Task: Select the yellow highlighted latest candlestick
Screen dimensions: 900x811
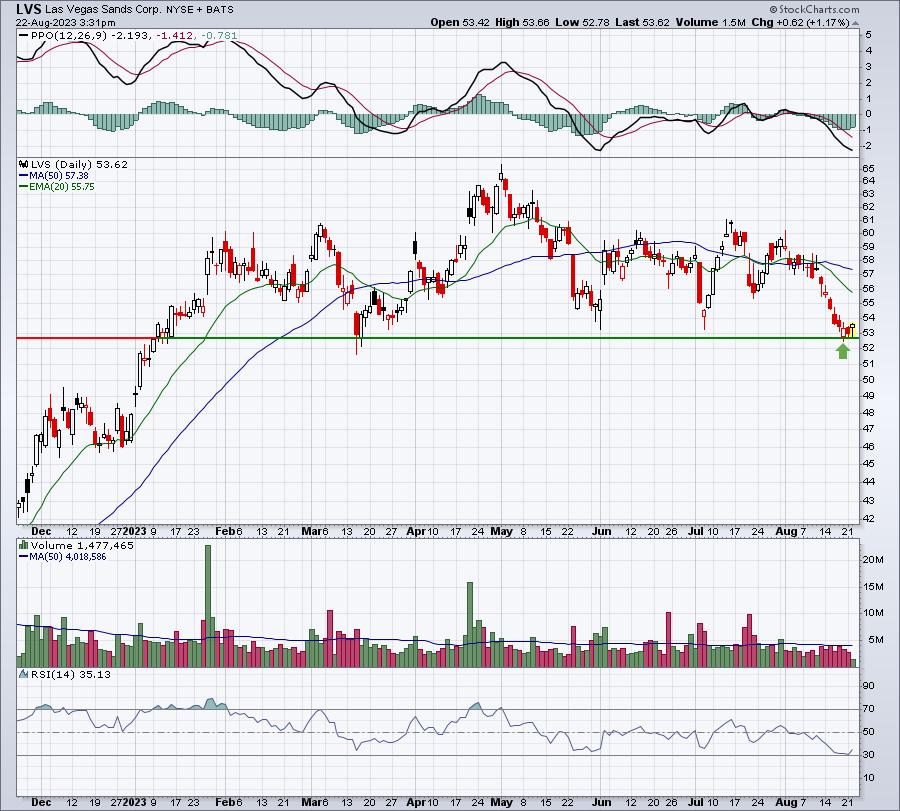Action: tap(852, 329)
